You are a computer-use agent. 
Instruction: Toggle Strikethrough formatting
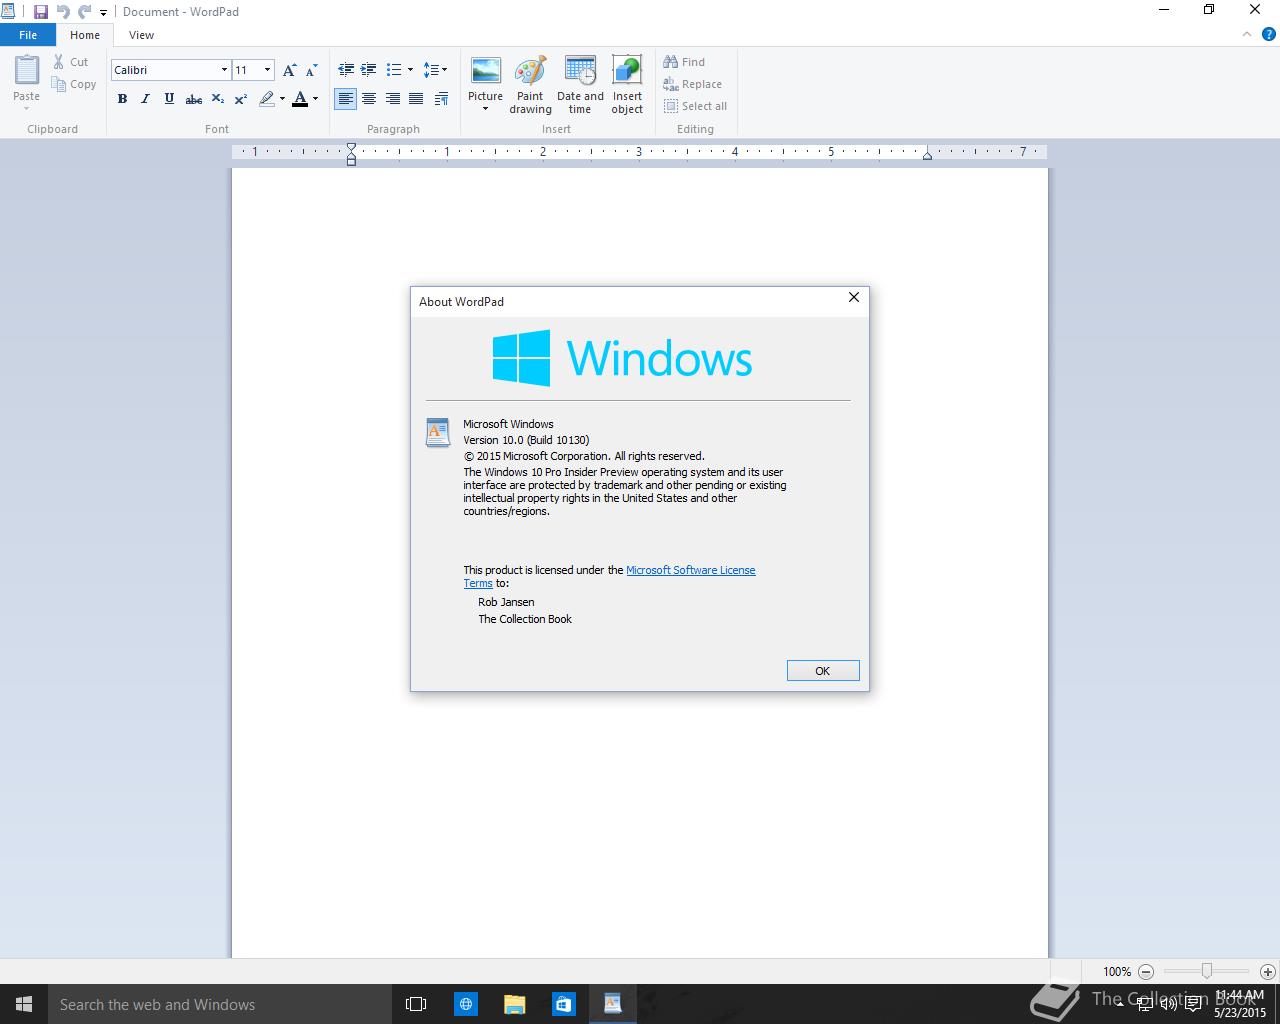(194, 99)
